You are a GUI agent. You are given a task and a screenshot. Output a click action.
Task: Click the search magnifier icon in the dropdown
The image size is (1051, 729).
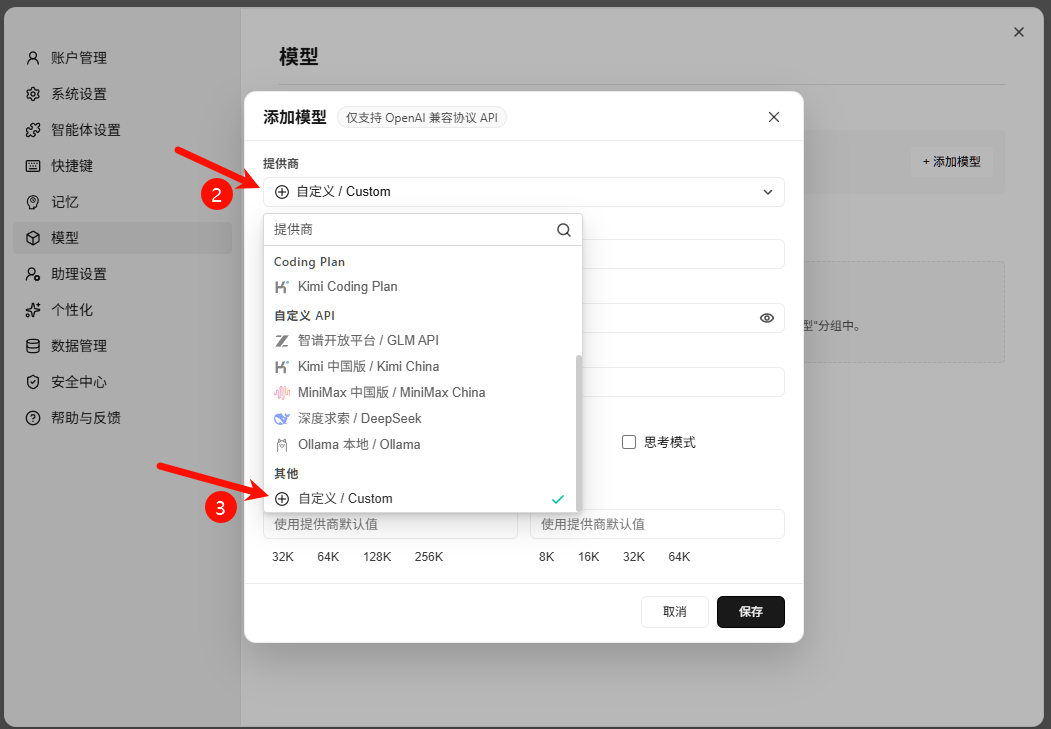pyautogui.click(x=564, y=230)
